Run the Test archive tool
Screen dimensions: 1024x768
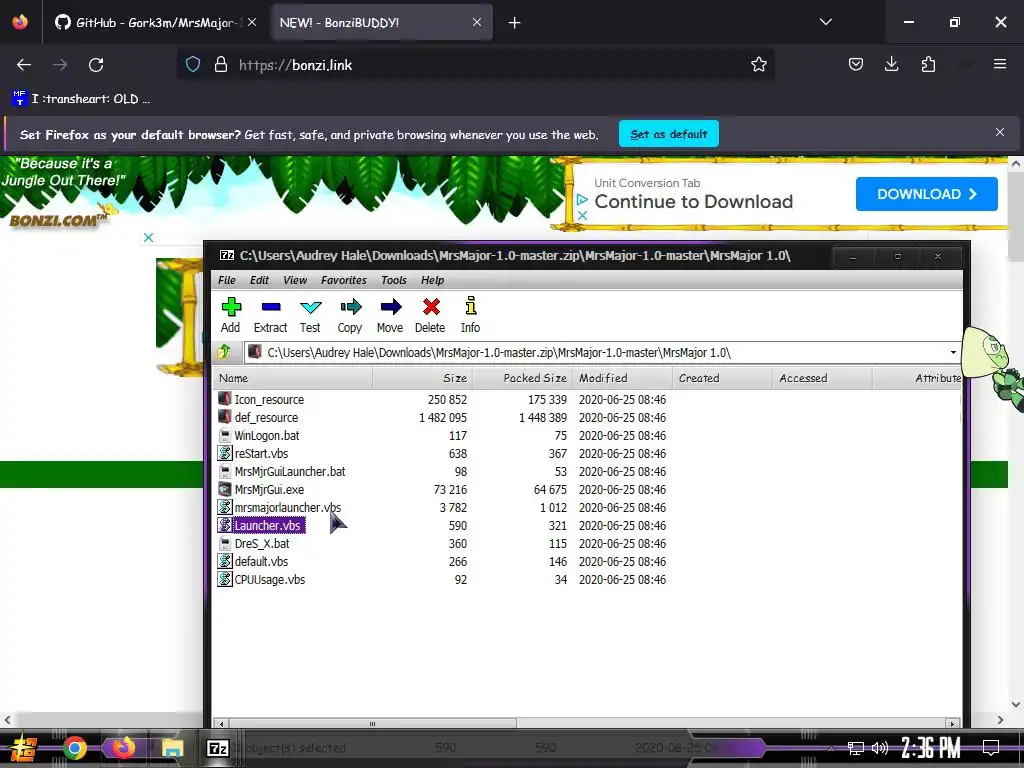[310, 315]
